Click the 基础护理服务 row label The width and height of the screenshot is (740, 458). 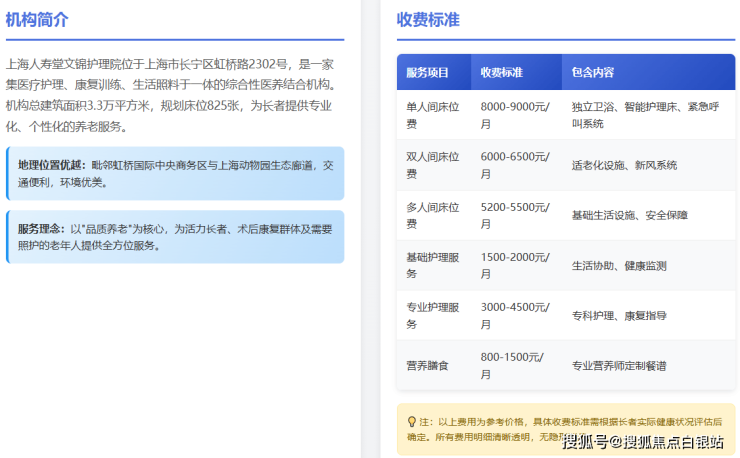pos(432,265)
